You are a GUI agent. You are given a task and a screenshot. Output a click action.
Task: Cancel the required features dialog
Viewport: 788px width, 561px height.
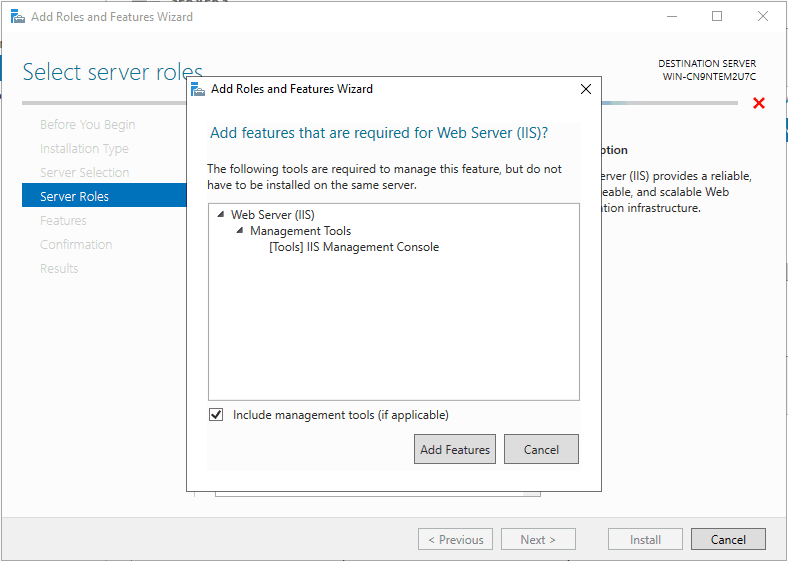point(541,450)
